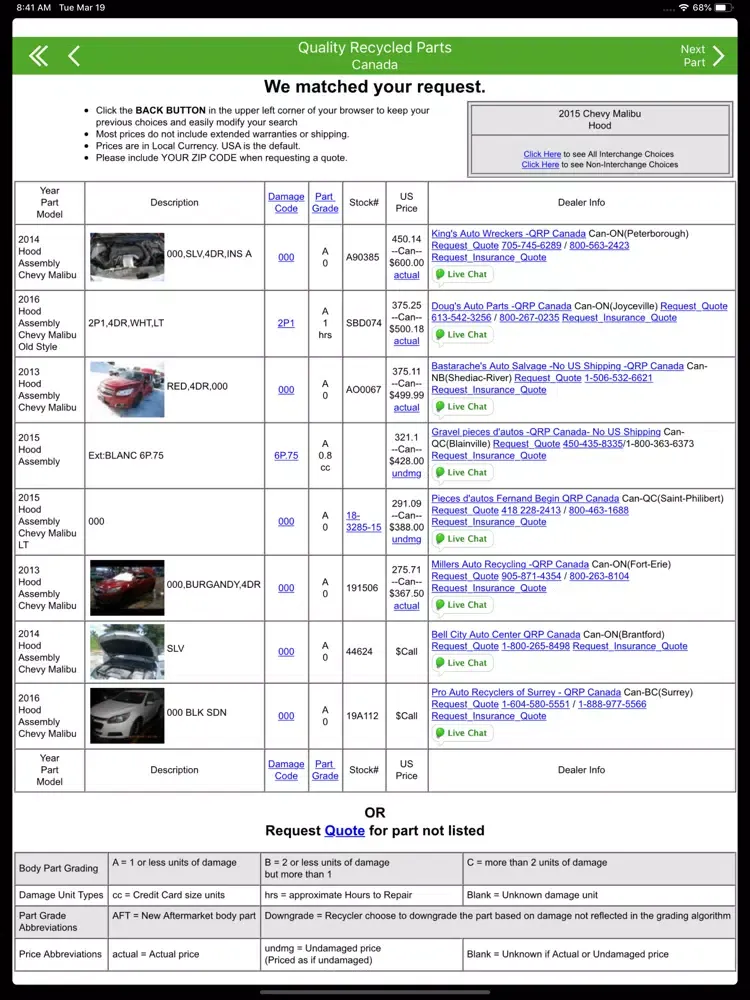Screen dimensions: 750x1000
Task: Open Live Chat for Gravel pieces d'autos
Action: coord(462,473)
